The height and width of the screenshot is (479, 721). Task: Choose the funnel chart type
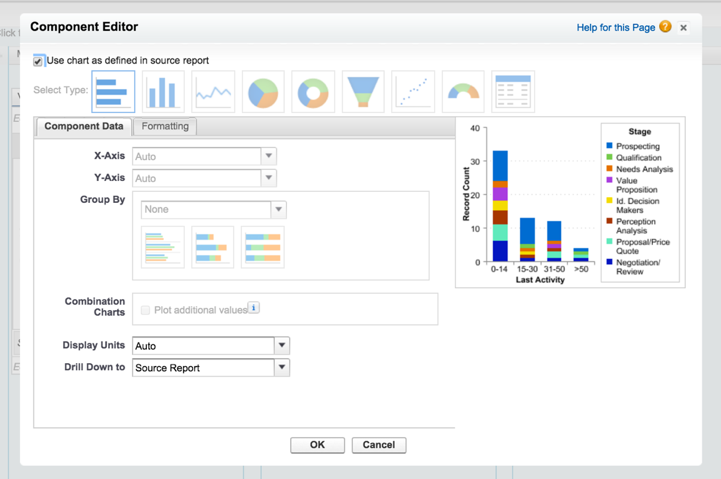click(363, 91)
